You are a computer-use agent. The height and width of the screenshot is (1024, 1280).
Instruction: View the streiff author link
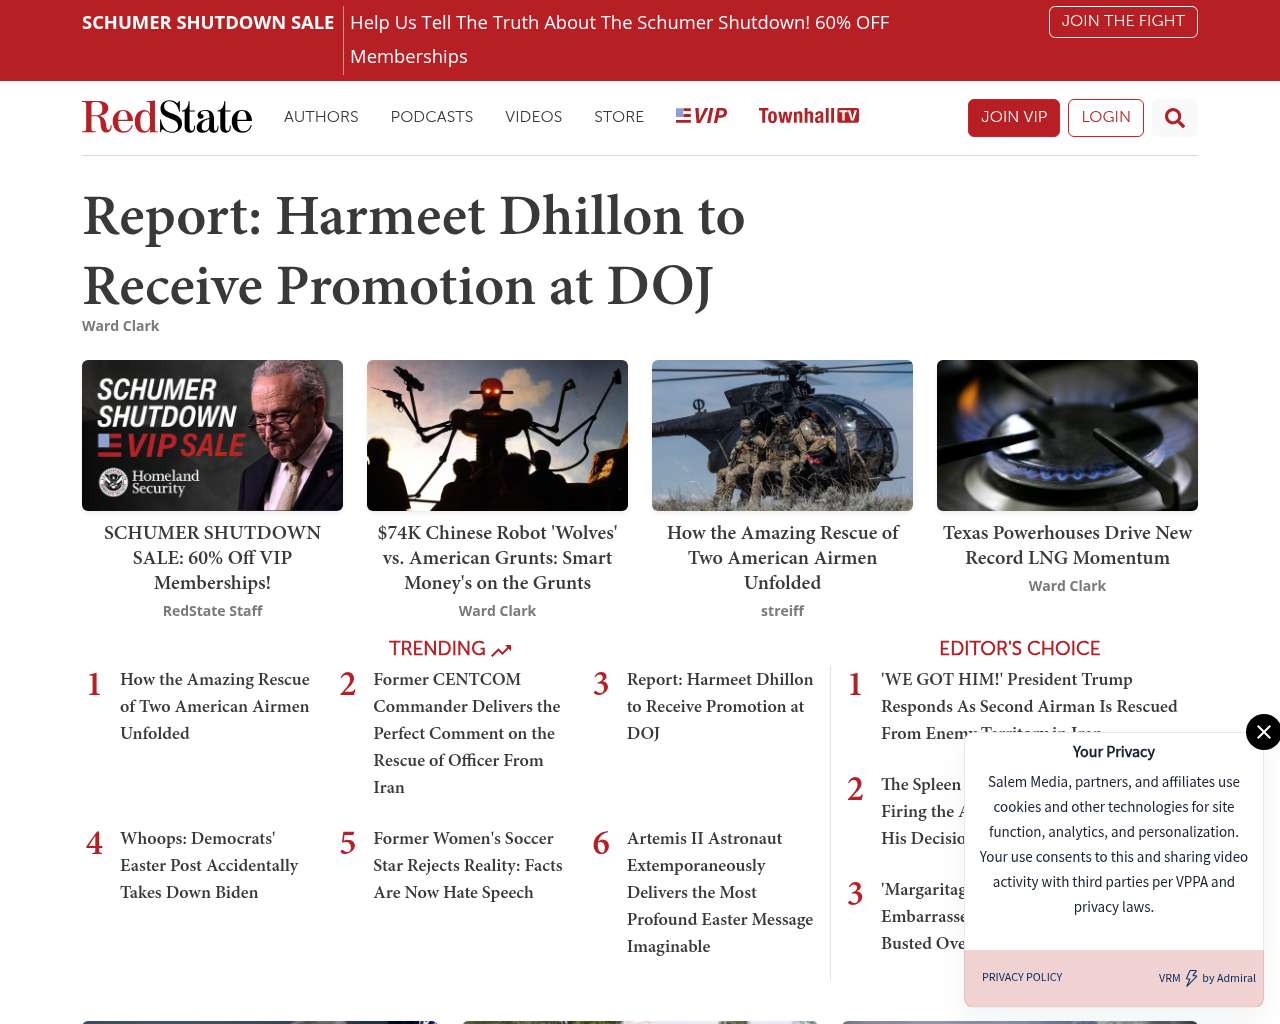click(x=782, y=611)
